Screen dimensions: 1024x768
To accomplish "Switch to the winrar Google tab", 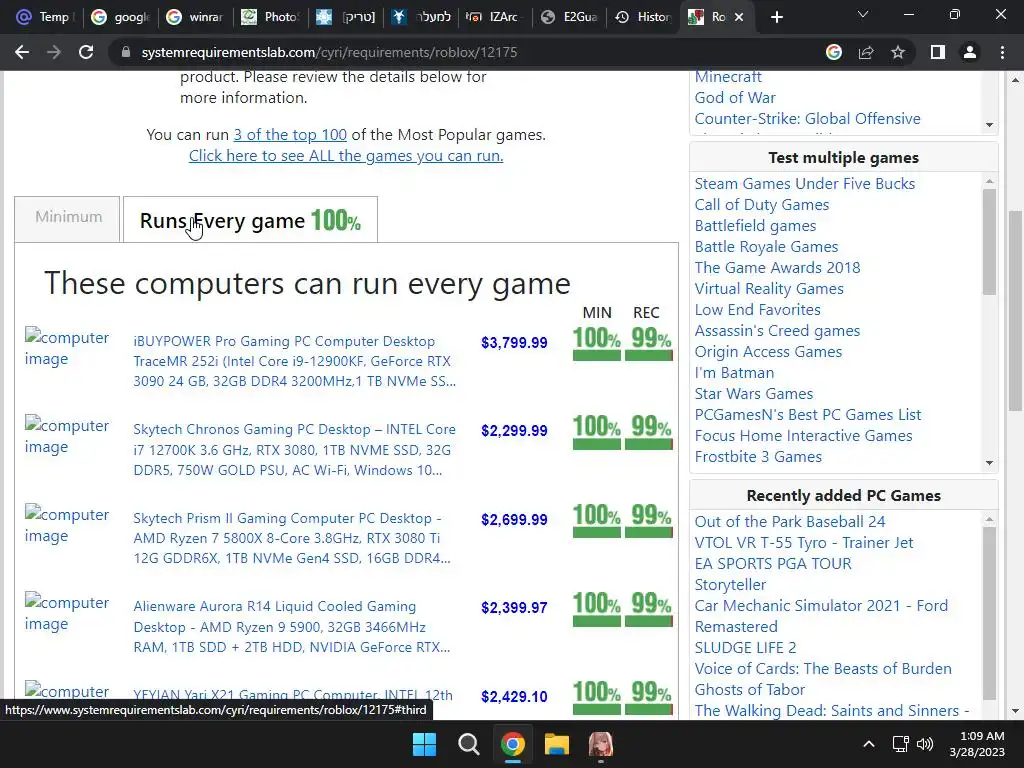I will click(194, 17).
